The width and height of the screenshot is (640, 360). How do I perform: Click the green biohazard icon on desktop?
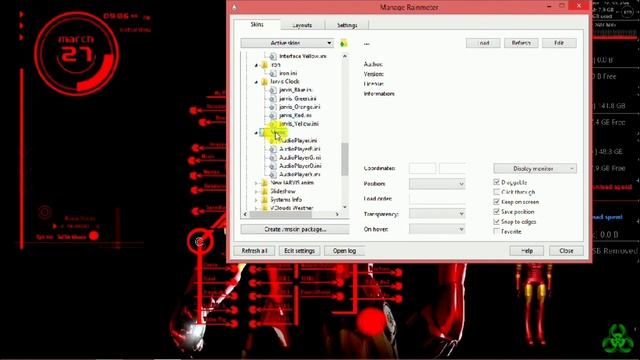coord(617,339)
